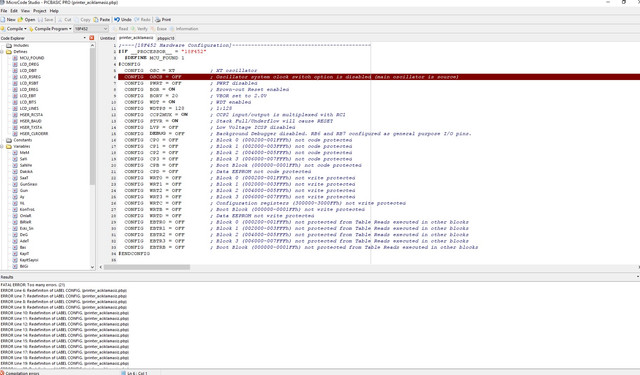Click the Print toolbar icon
Screen dimensions: 640x375
[x=163, y=20]
